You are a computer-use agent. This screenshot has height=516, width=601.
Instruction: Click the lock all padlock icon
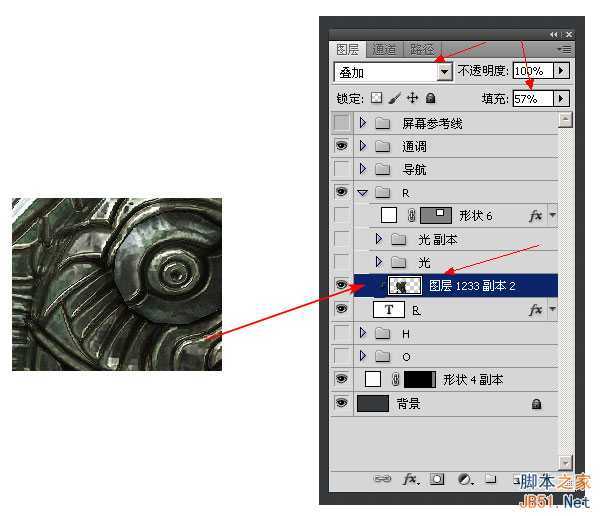pos(430,99)
